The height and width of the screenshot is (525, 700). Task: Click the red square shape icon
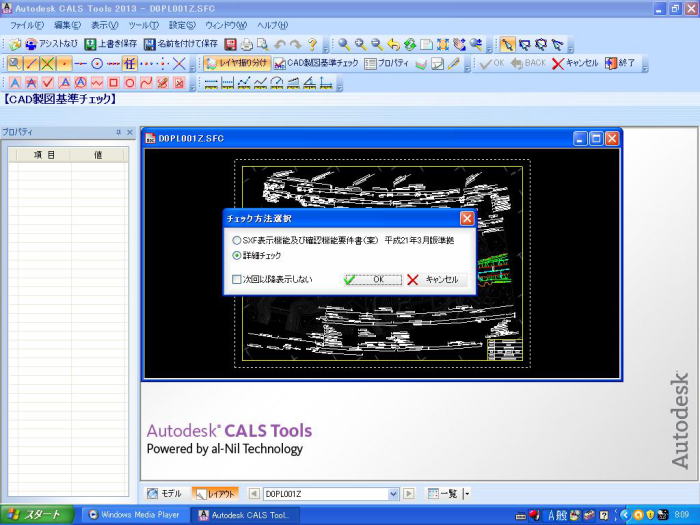[x=113, y=83]
